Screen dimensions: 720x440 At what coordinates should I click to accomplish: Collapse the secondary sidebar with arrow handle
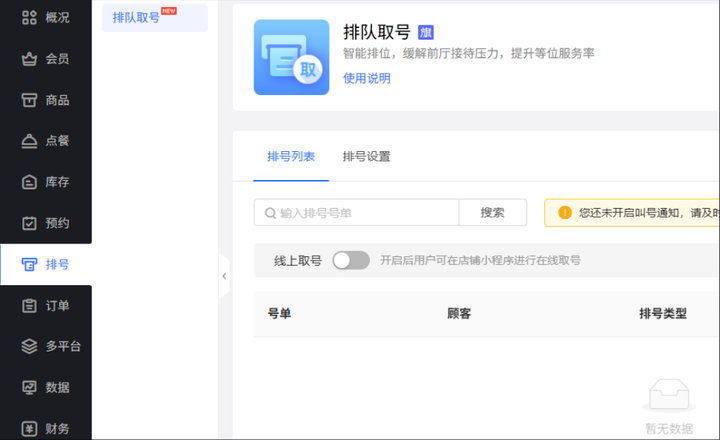coord(224,276)
